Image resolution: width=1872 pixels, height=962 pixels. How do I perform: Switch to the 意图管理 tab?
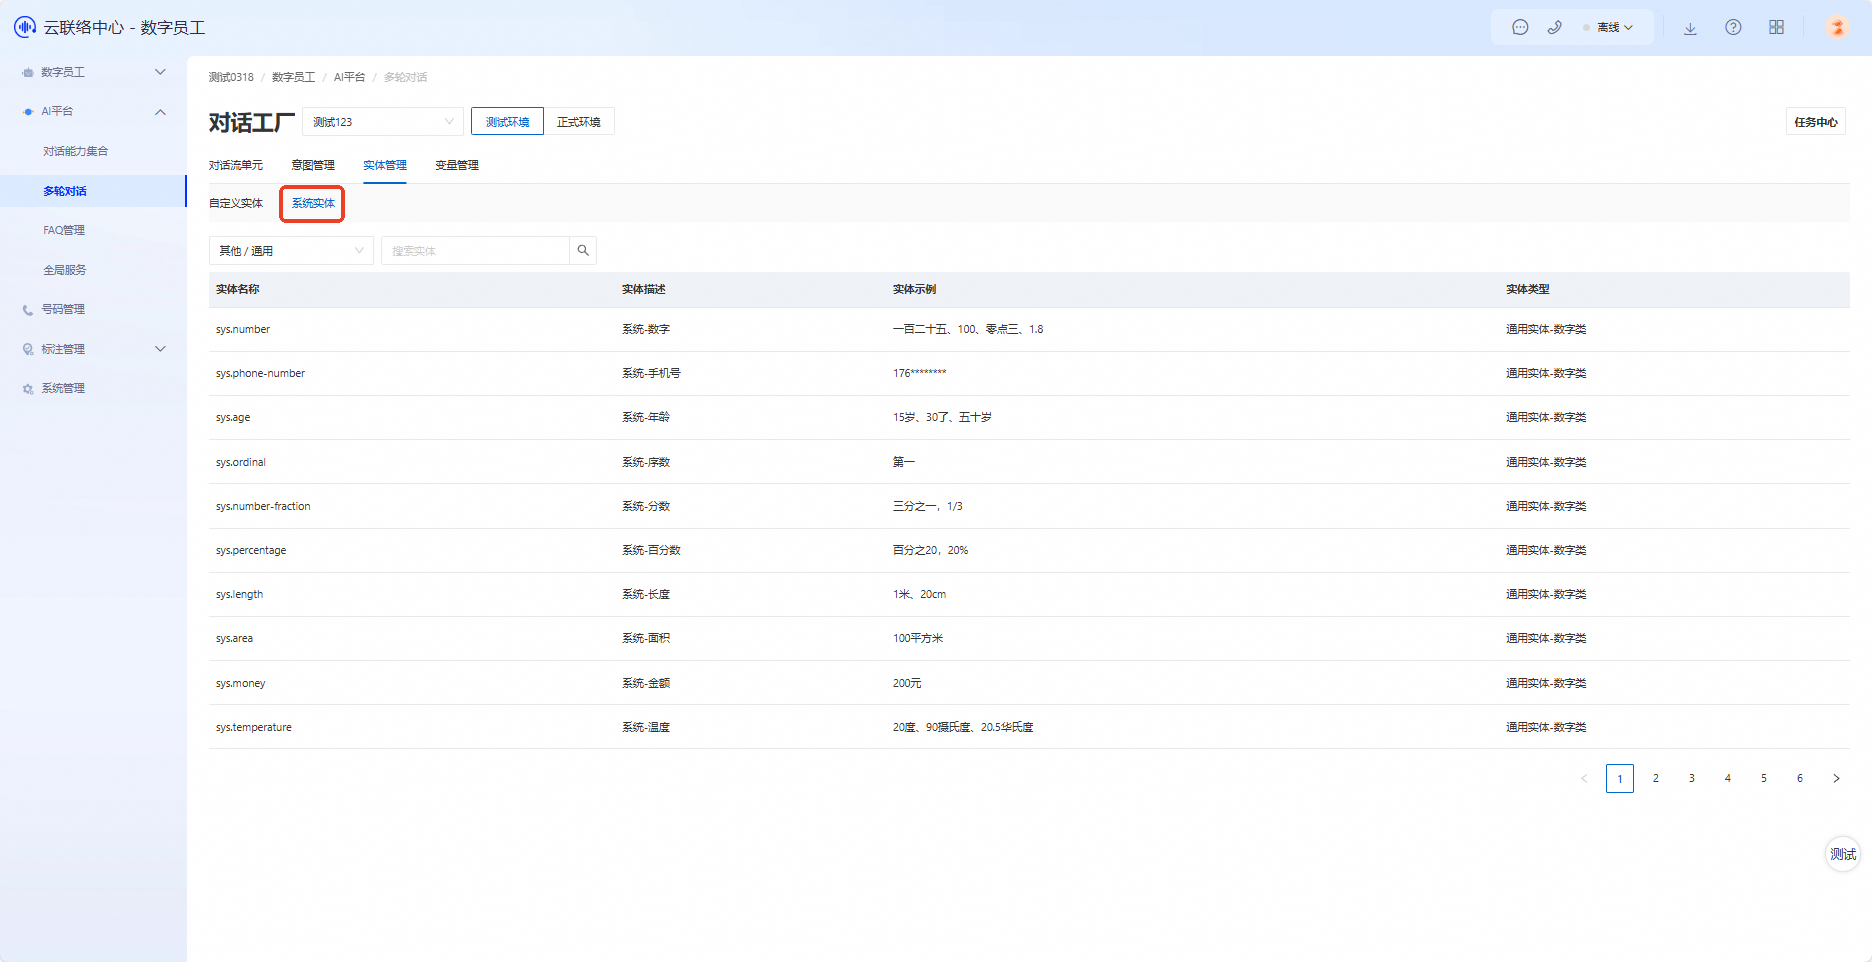(x=313, y=165)
